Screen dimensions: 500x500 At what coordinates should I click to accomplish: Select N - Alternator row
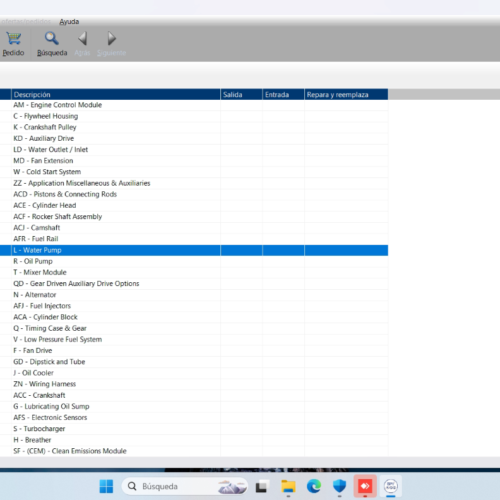pyautogui.click(x=194, y=295)
